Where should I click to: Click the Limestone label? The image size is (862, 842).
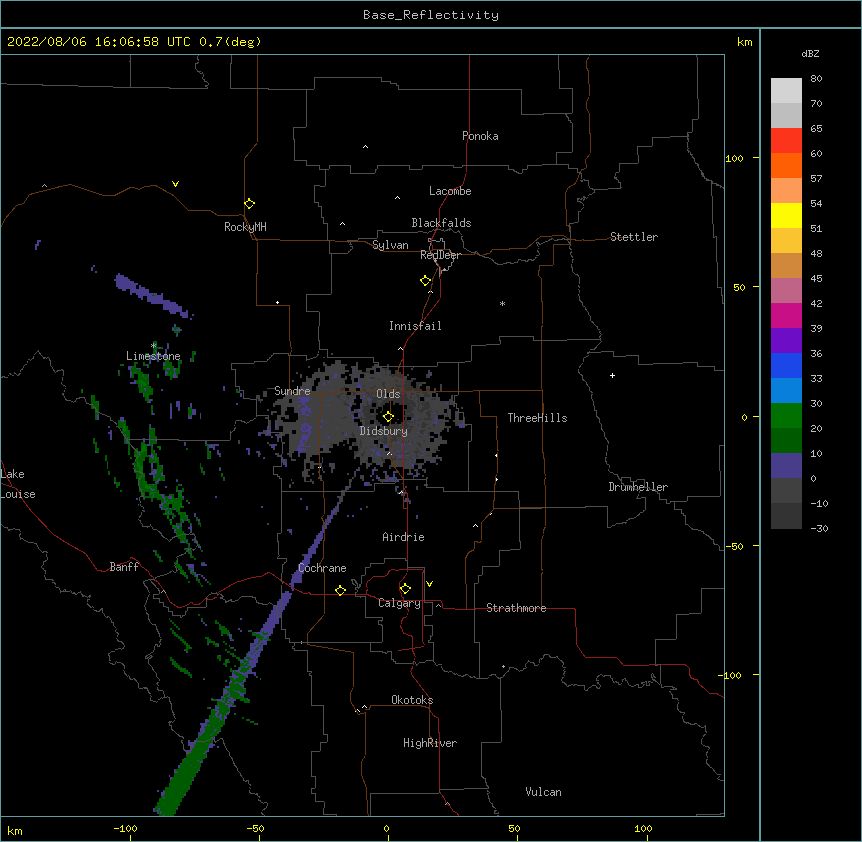(x=153, y=356)
